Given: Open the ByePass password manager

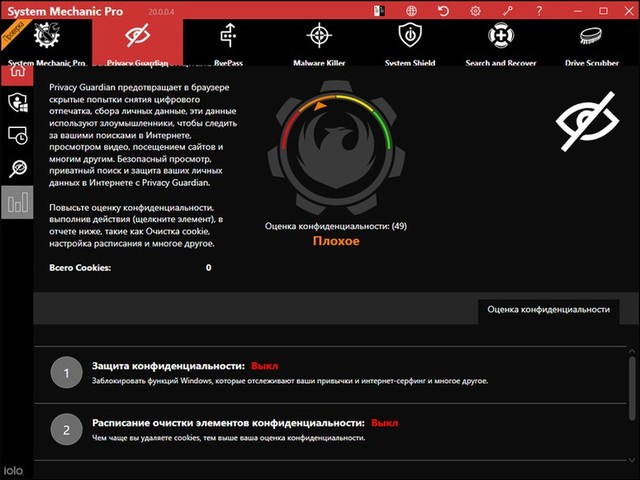Looking at the screenshot, I should (228, 42).
